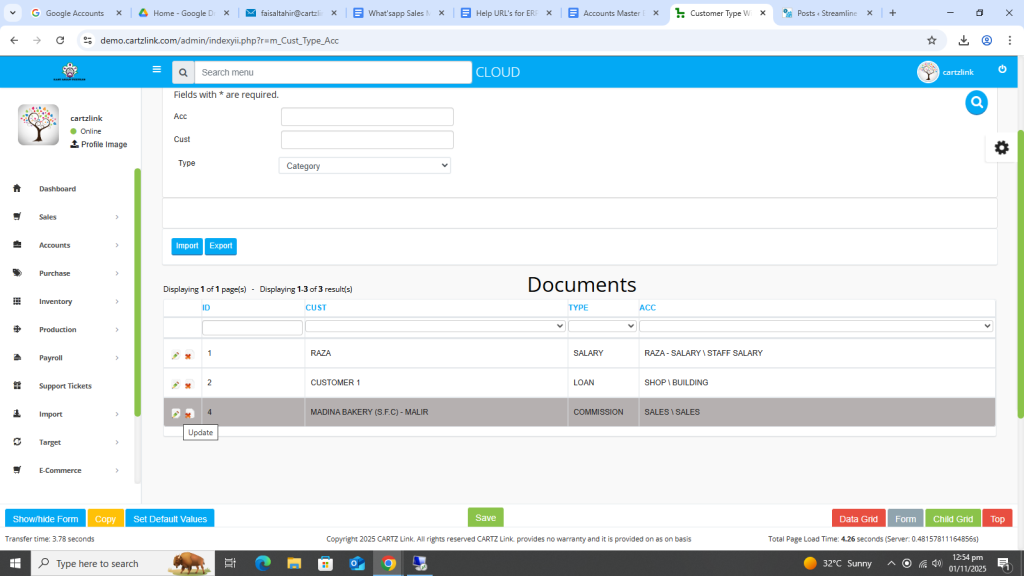Screen dimensions: 1024x576
Task: Switch to the Accounts Master browser tab
Action: tap(614, 13)
